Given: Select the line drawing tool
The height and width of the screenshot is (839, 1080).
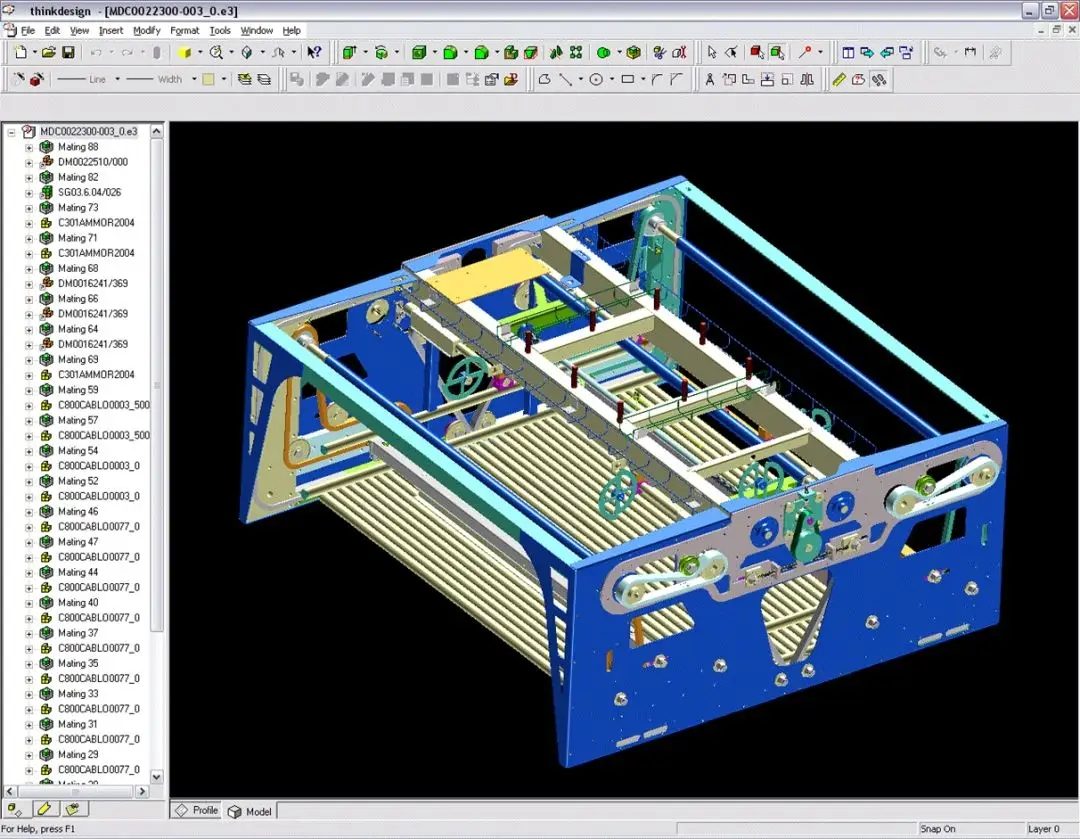Looking at the screenshot, I should (x=565, y=80).
